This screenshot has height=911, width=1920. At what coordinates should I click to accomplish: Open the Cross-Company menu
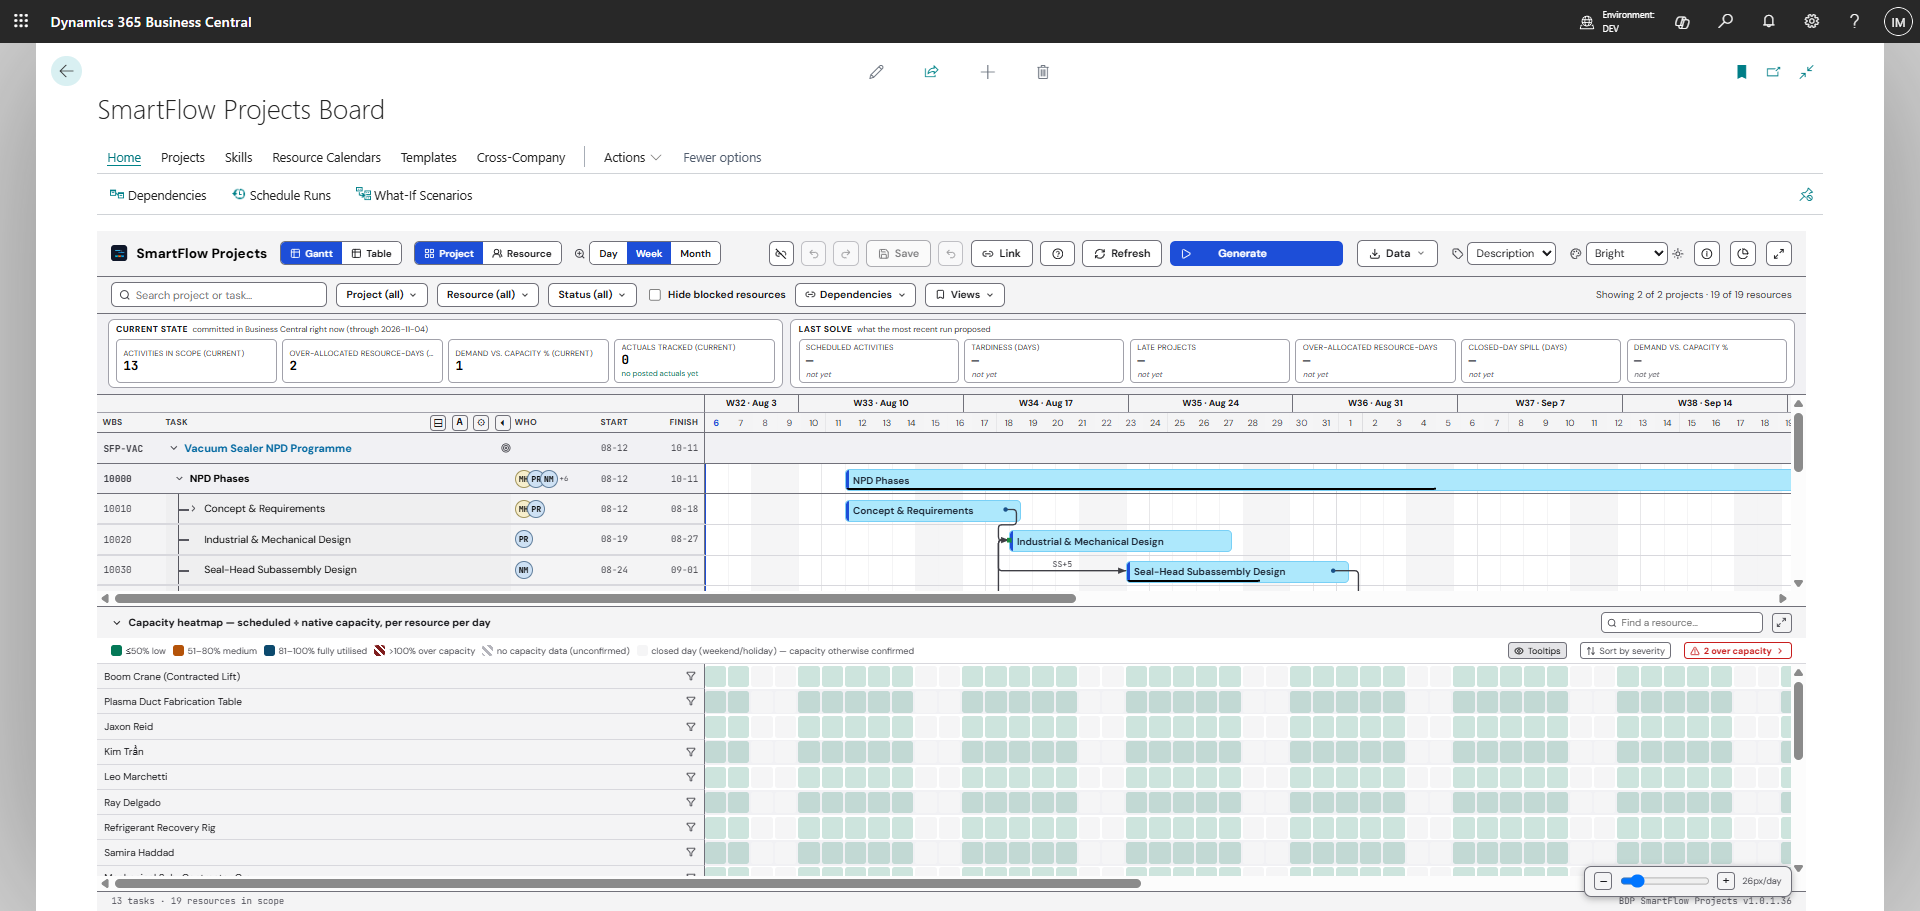pyautogui.click(x=521, y=158)
